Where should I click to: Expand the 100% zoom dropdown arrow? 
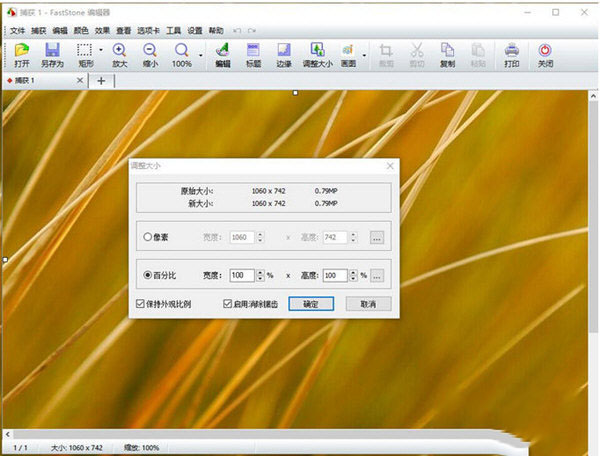pos(201,51)
